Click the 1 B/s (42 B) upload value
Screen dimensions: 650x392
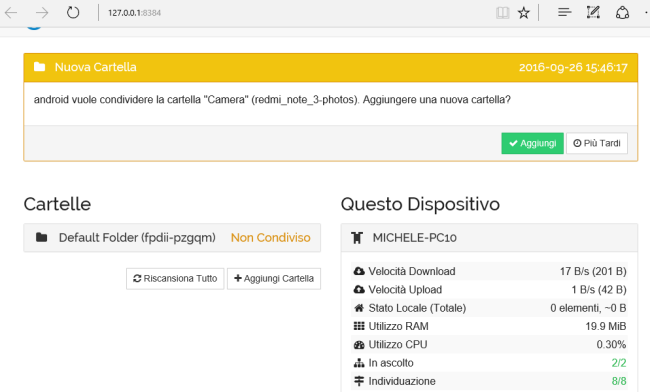click(x=599, y=290)
